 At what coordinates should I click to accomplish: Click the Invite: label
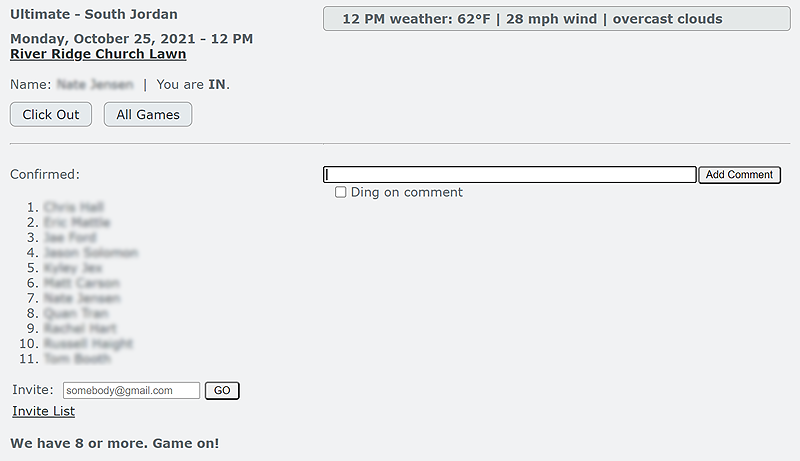click(33, 390)
